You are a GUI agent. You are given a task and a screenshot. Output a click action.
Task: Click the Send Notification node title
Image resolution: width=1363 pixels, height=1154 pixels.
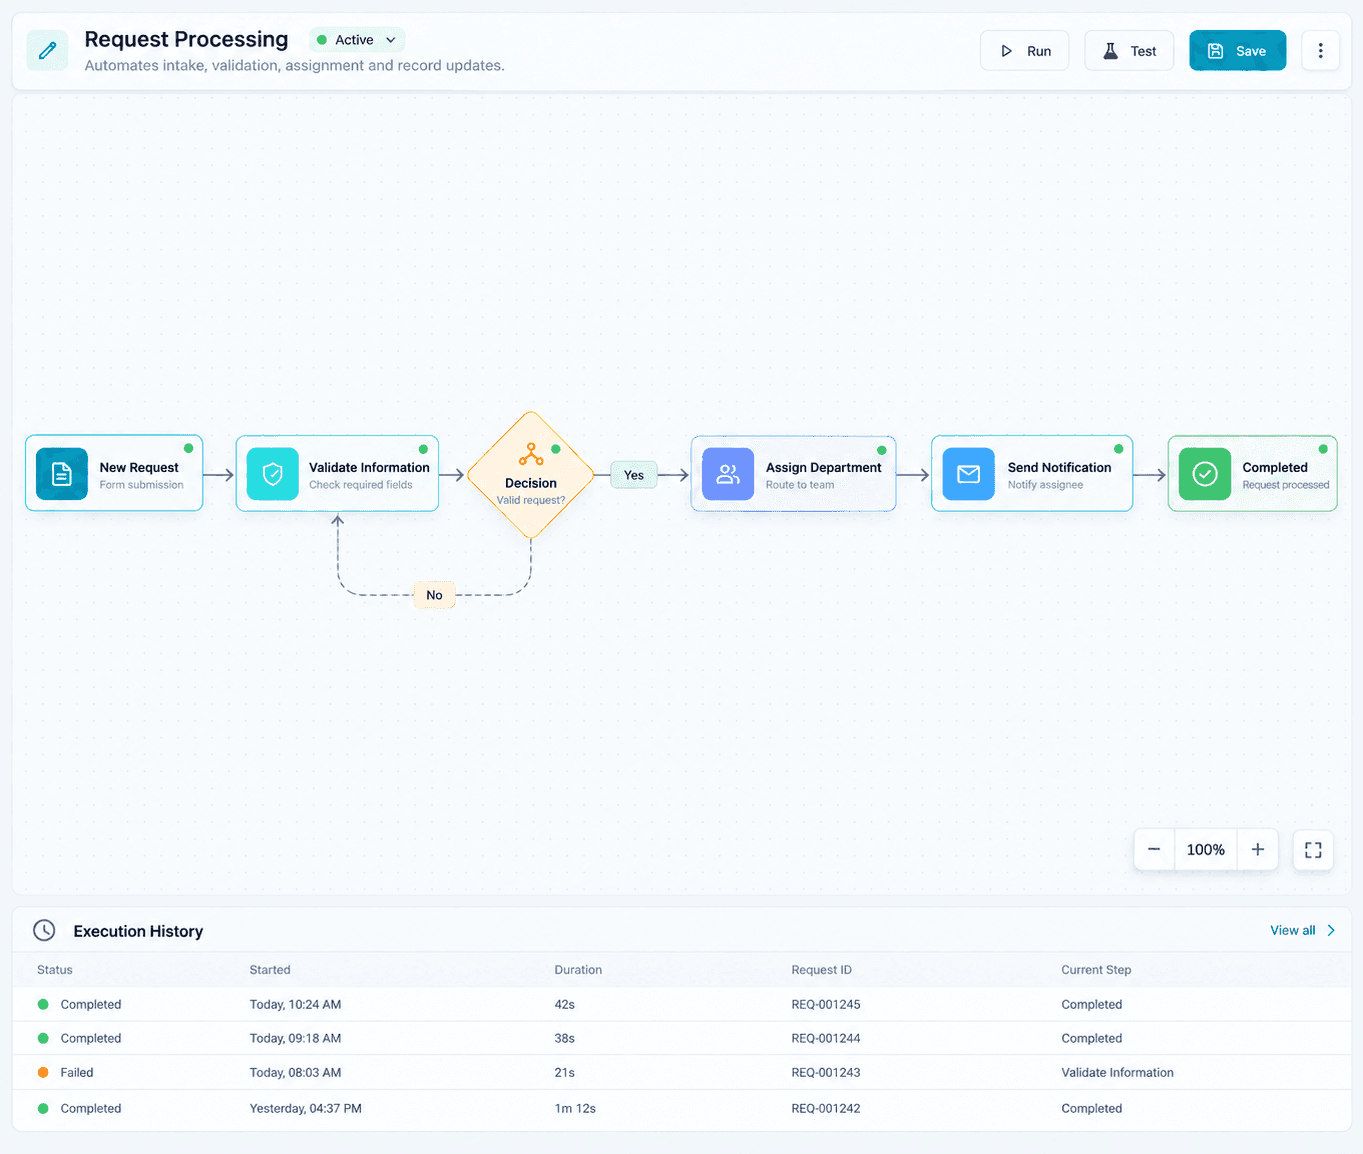click(1059, 467)
